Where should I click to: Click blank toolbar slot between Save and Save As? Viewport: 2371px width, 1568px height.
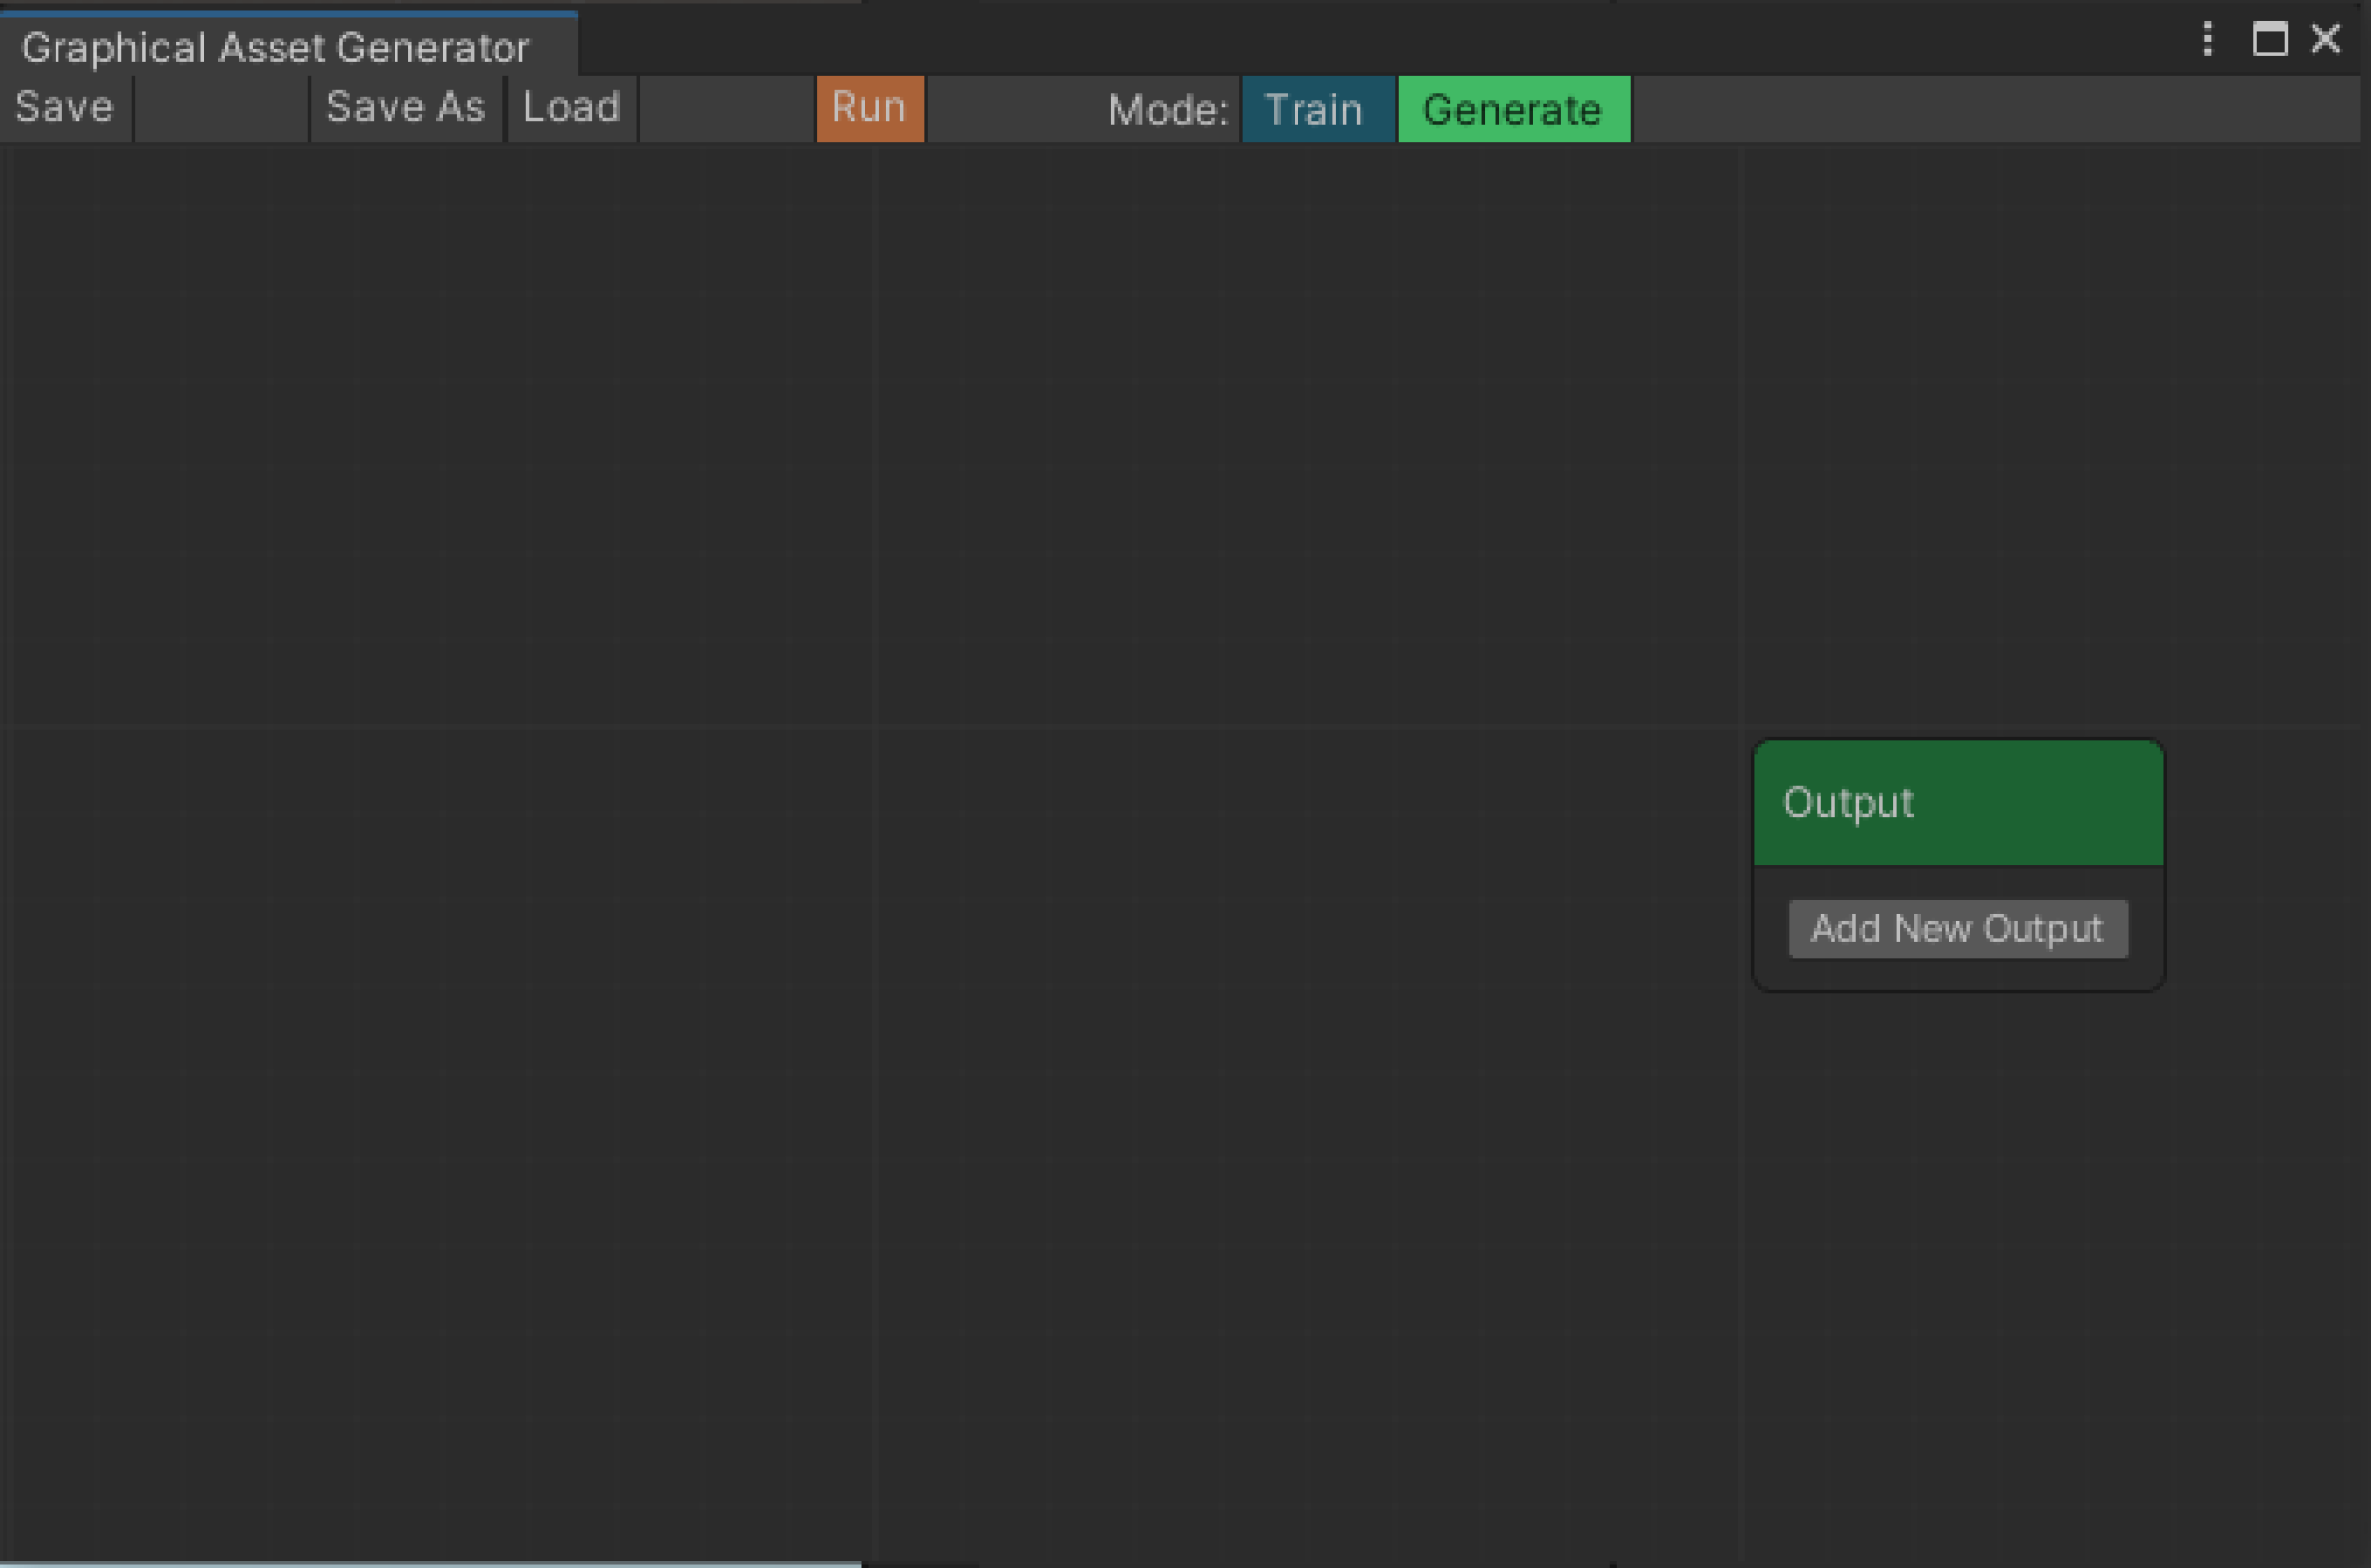click(x=221, y=108)
